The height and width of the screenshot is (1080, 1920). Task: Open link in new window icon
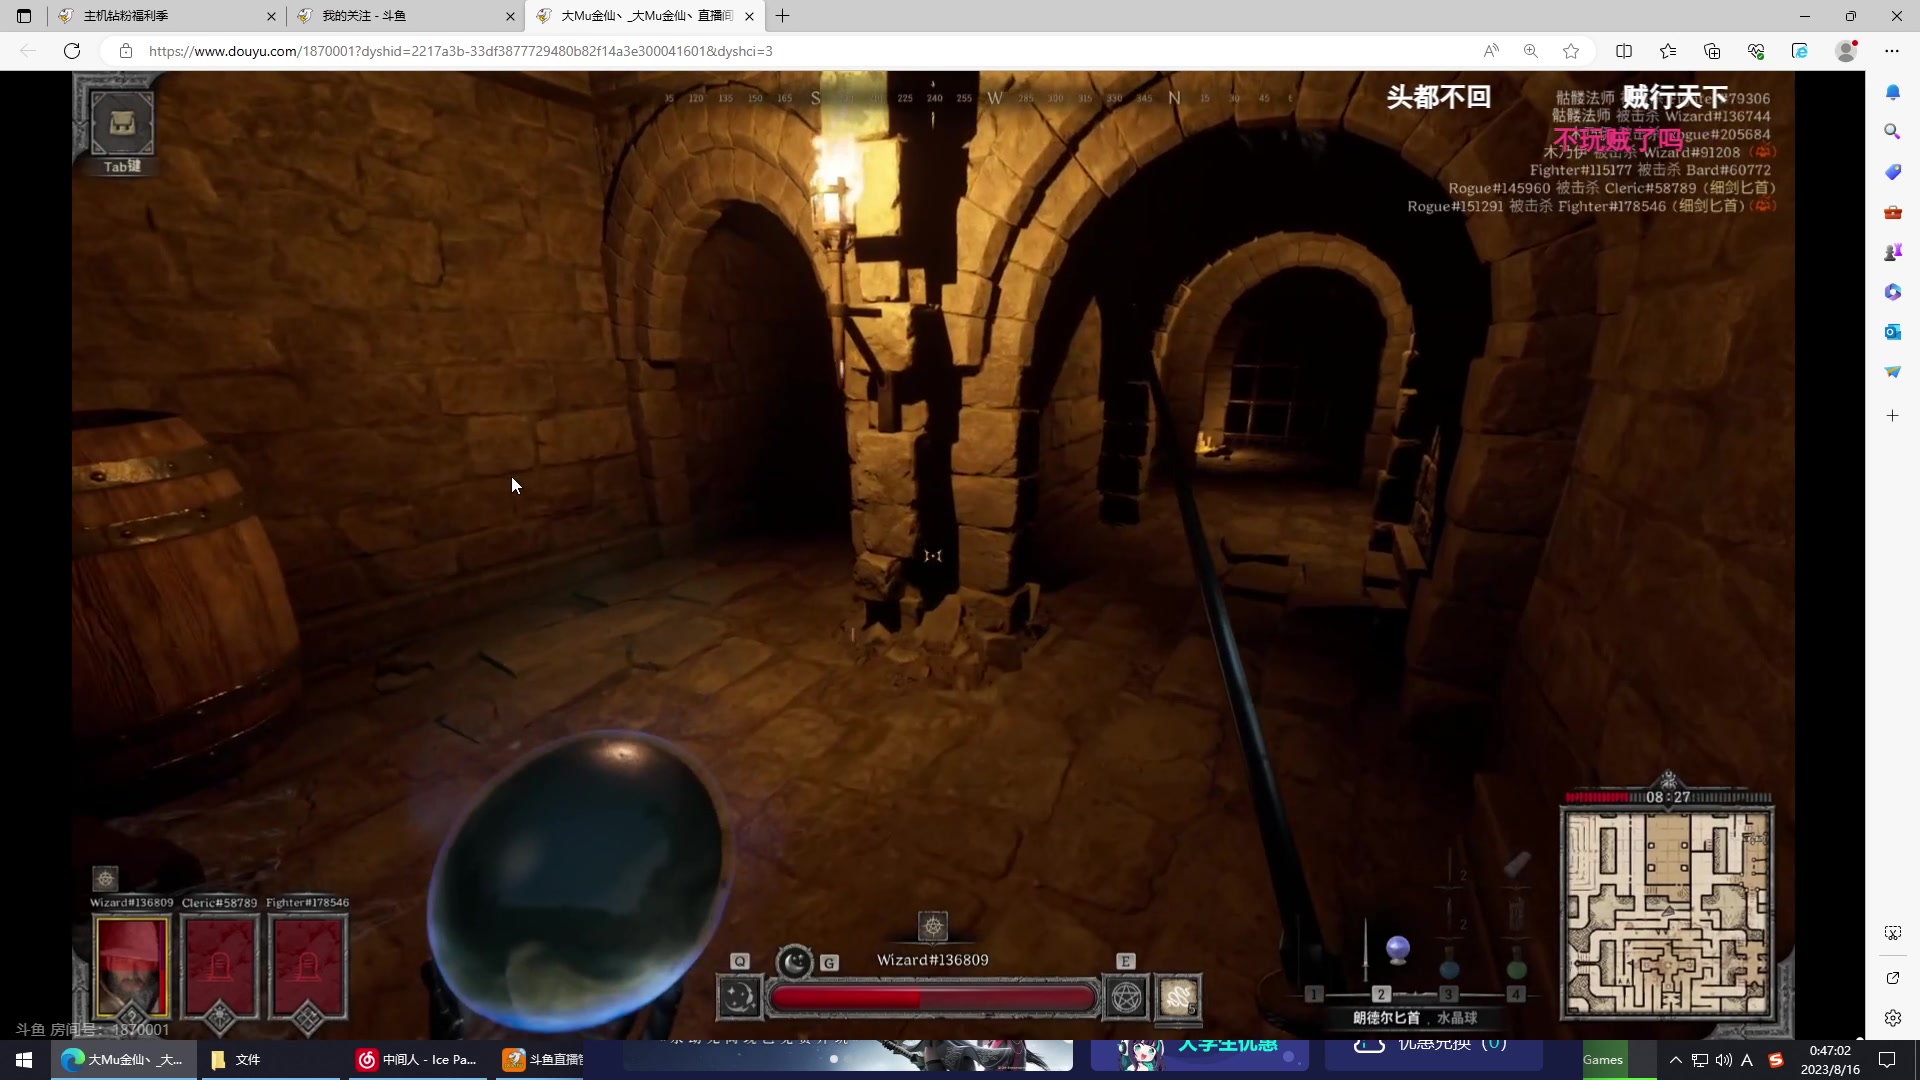pyautogui.click(x=1893, y=978)
